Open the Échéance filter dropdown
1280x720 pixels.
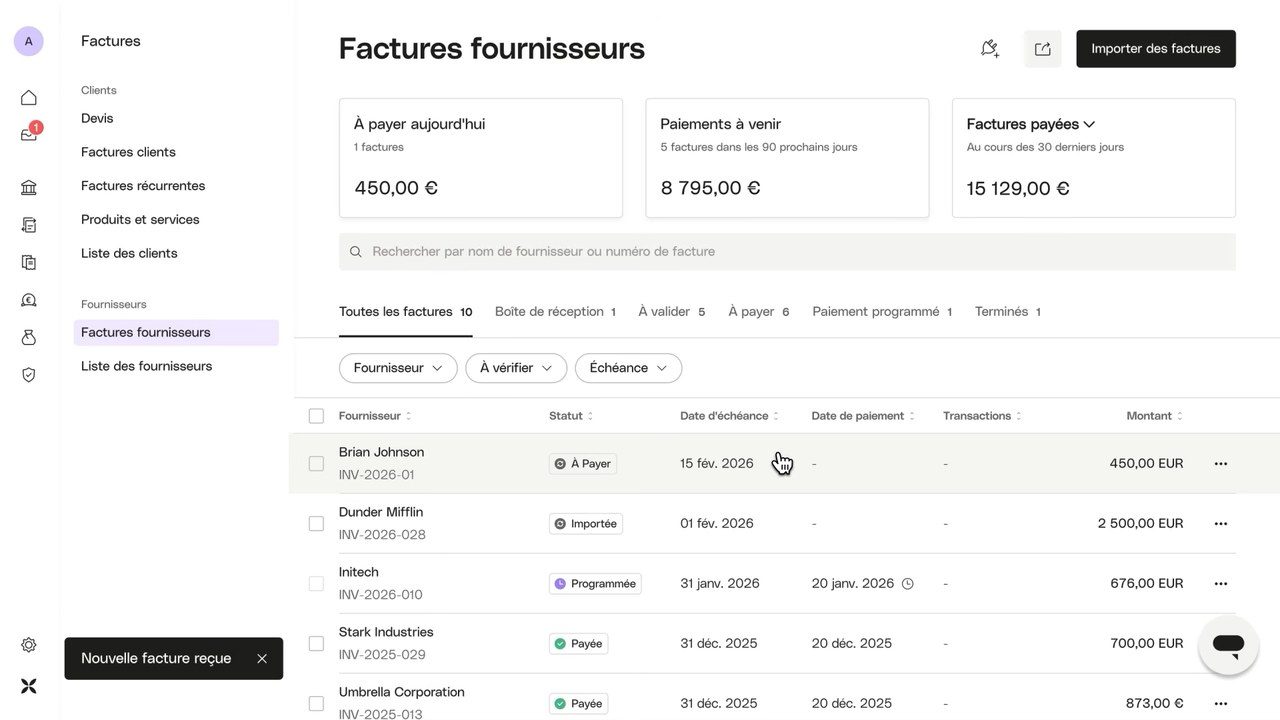[x=628, y=368]
